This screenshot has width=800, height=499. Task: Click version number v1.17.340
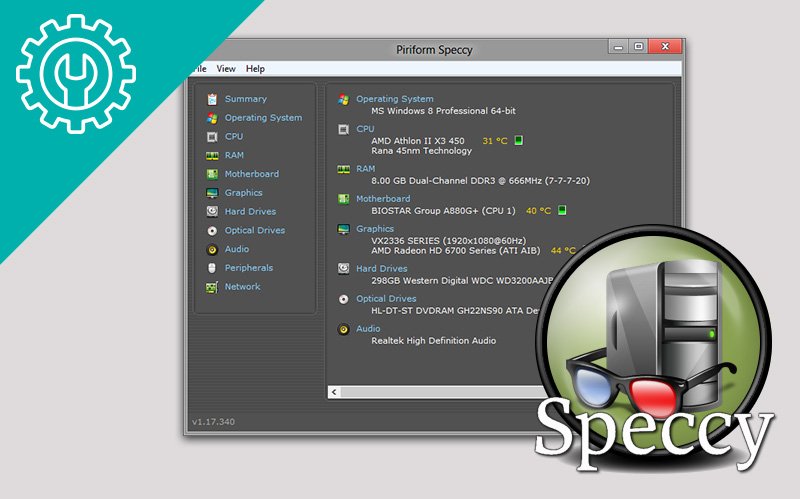click(x=213, y=422)
